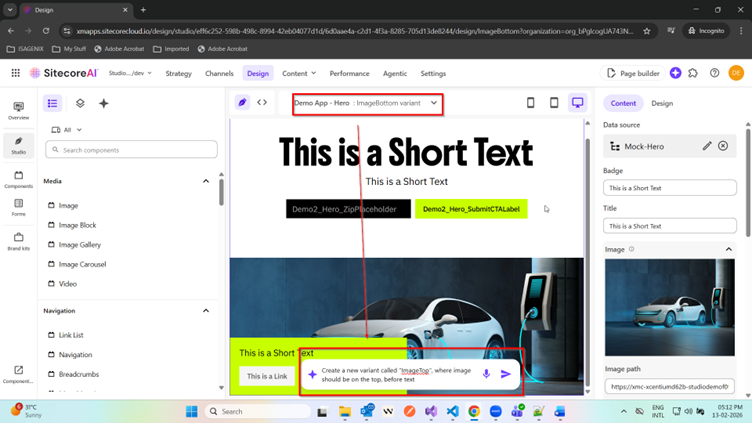The width and height of the screenshot is (752, 423).
Task: Open the AI sparkle tab icon
Action: [104, 103]
